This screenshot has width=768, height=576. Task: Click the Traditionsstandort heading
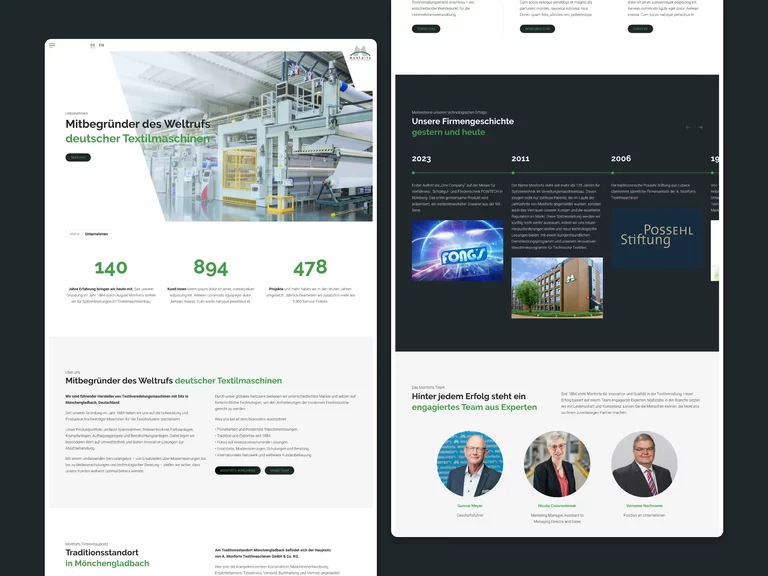click(x=102, y=552)
